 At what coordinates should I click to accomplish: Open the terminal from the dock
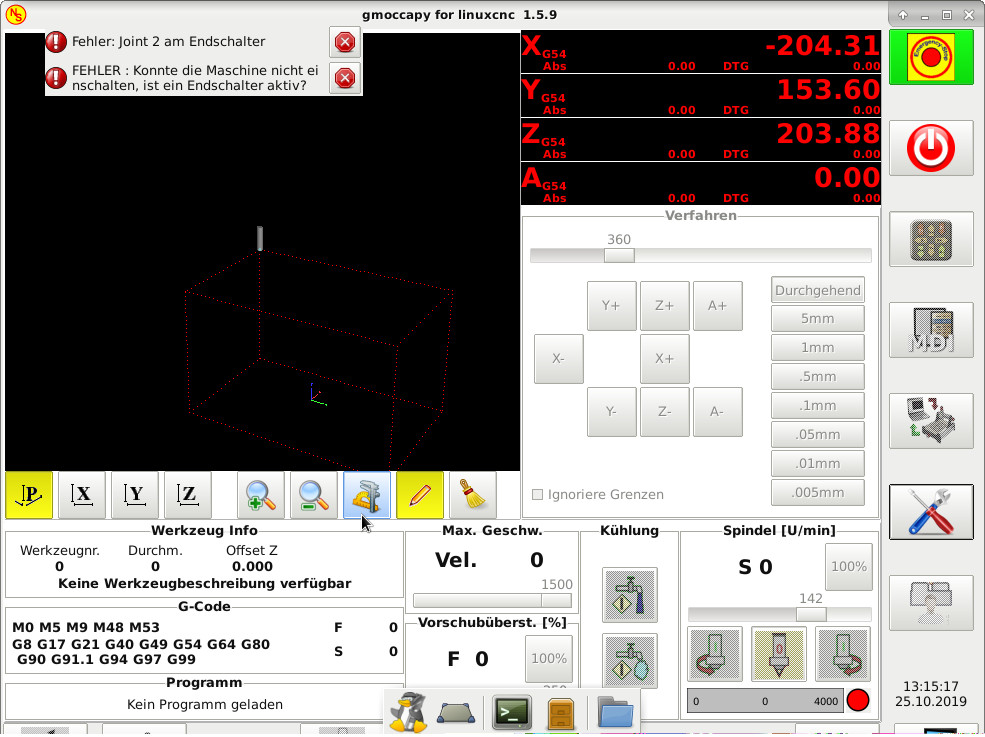click(512, 712)
